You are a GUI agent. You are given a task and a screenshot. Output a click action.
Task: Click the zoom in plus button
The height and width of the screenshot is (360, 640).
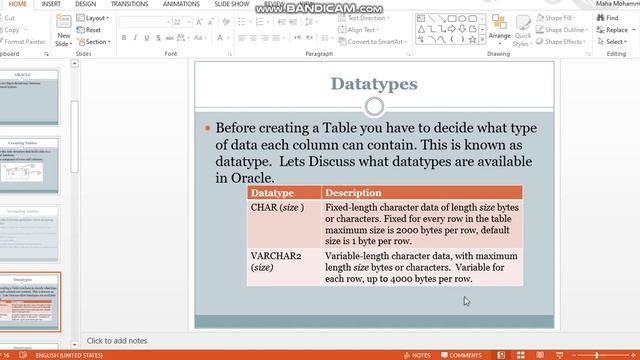[633, 356]
